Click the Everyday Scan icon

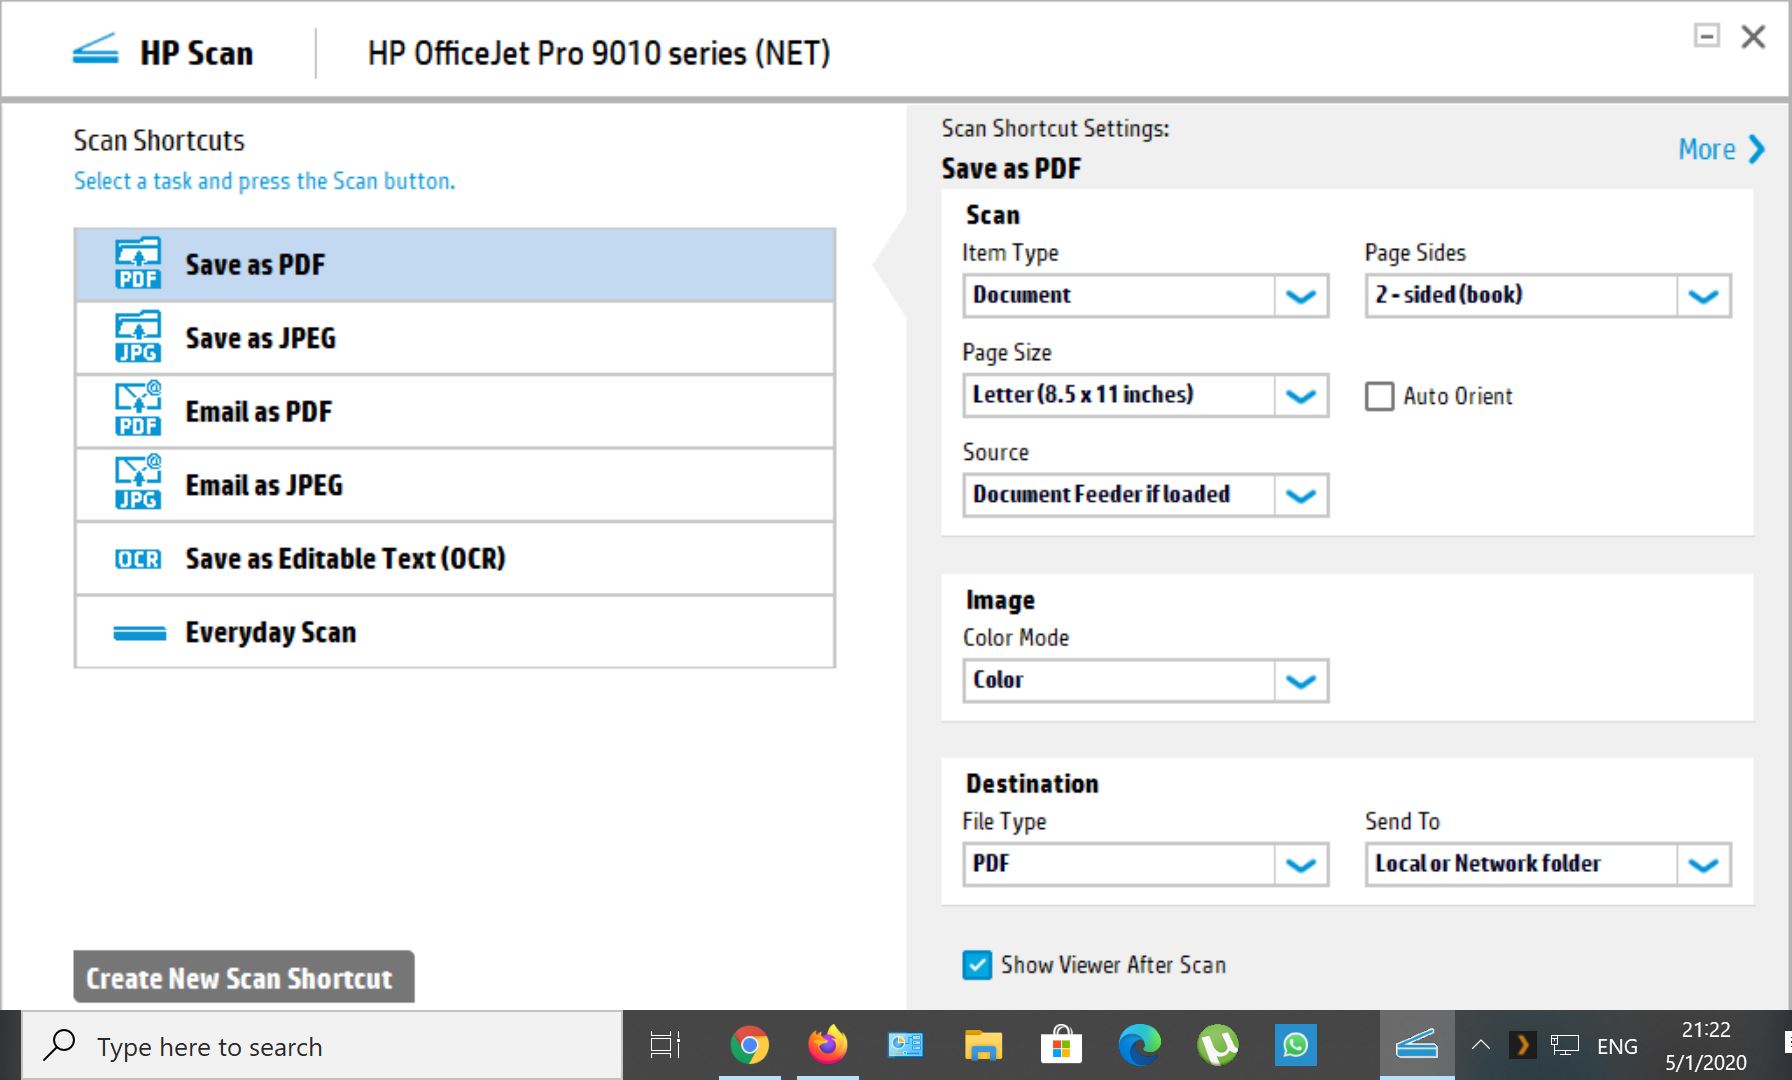click(x=139, y=631)
